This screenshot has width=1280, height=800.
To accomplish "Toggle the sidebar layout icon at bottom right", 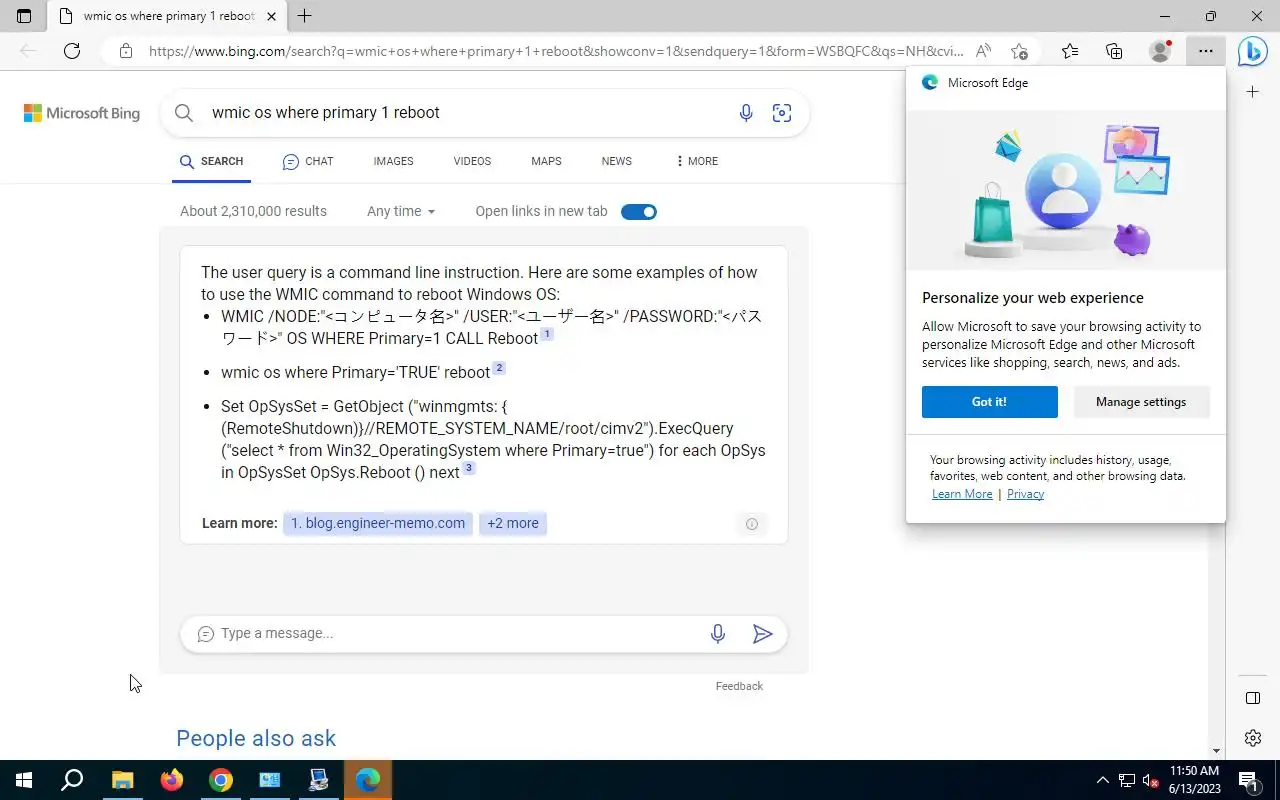I will click(x=1253, y=698).
